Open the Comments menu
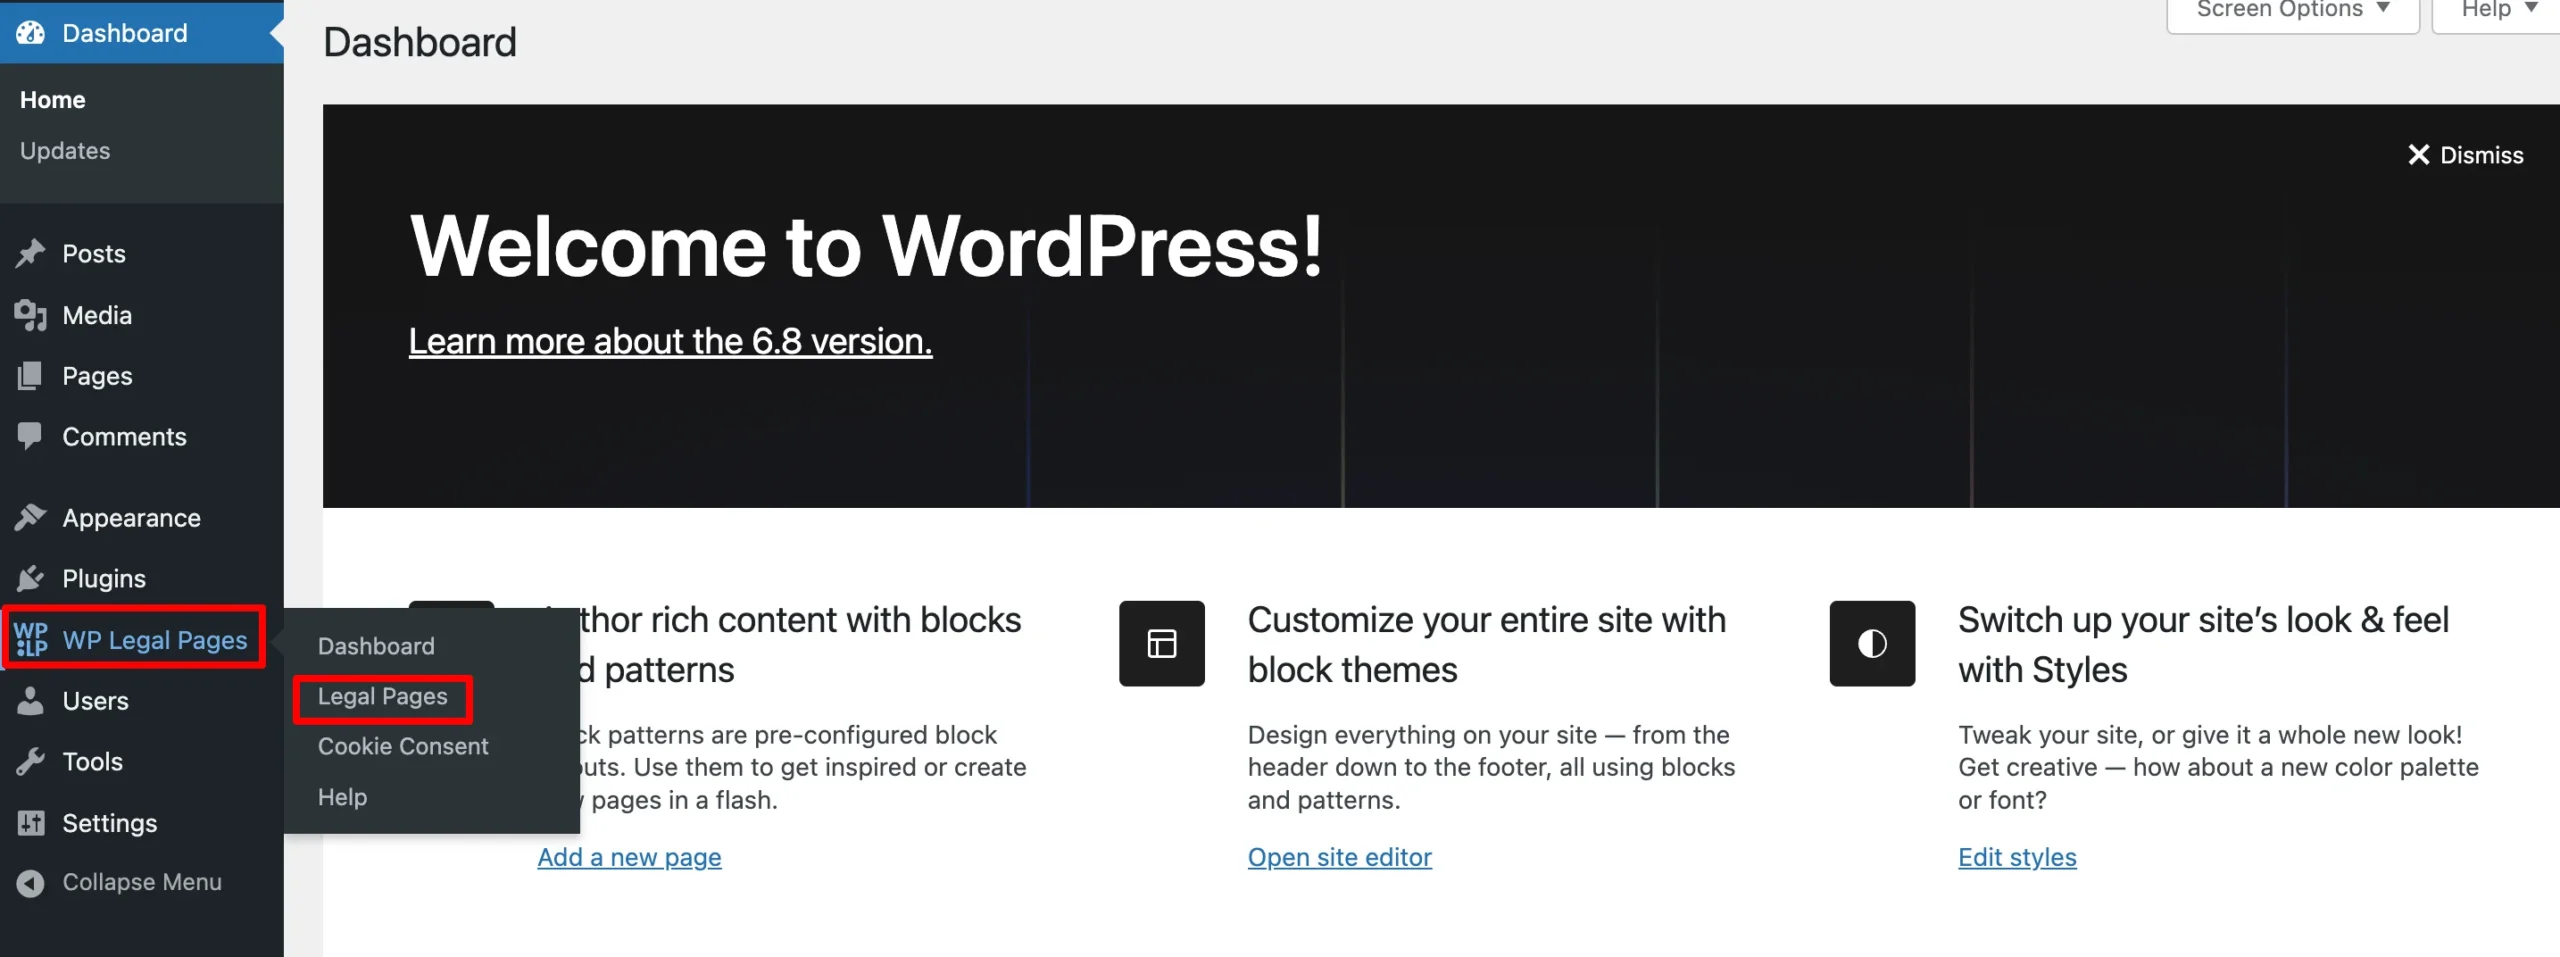2560x957 pixels. click(x=142, y=437)
